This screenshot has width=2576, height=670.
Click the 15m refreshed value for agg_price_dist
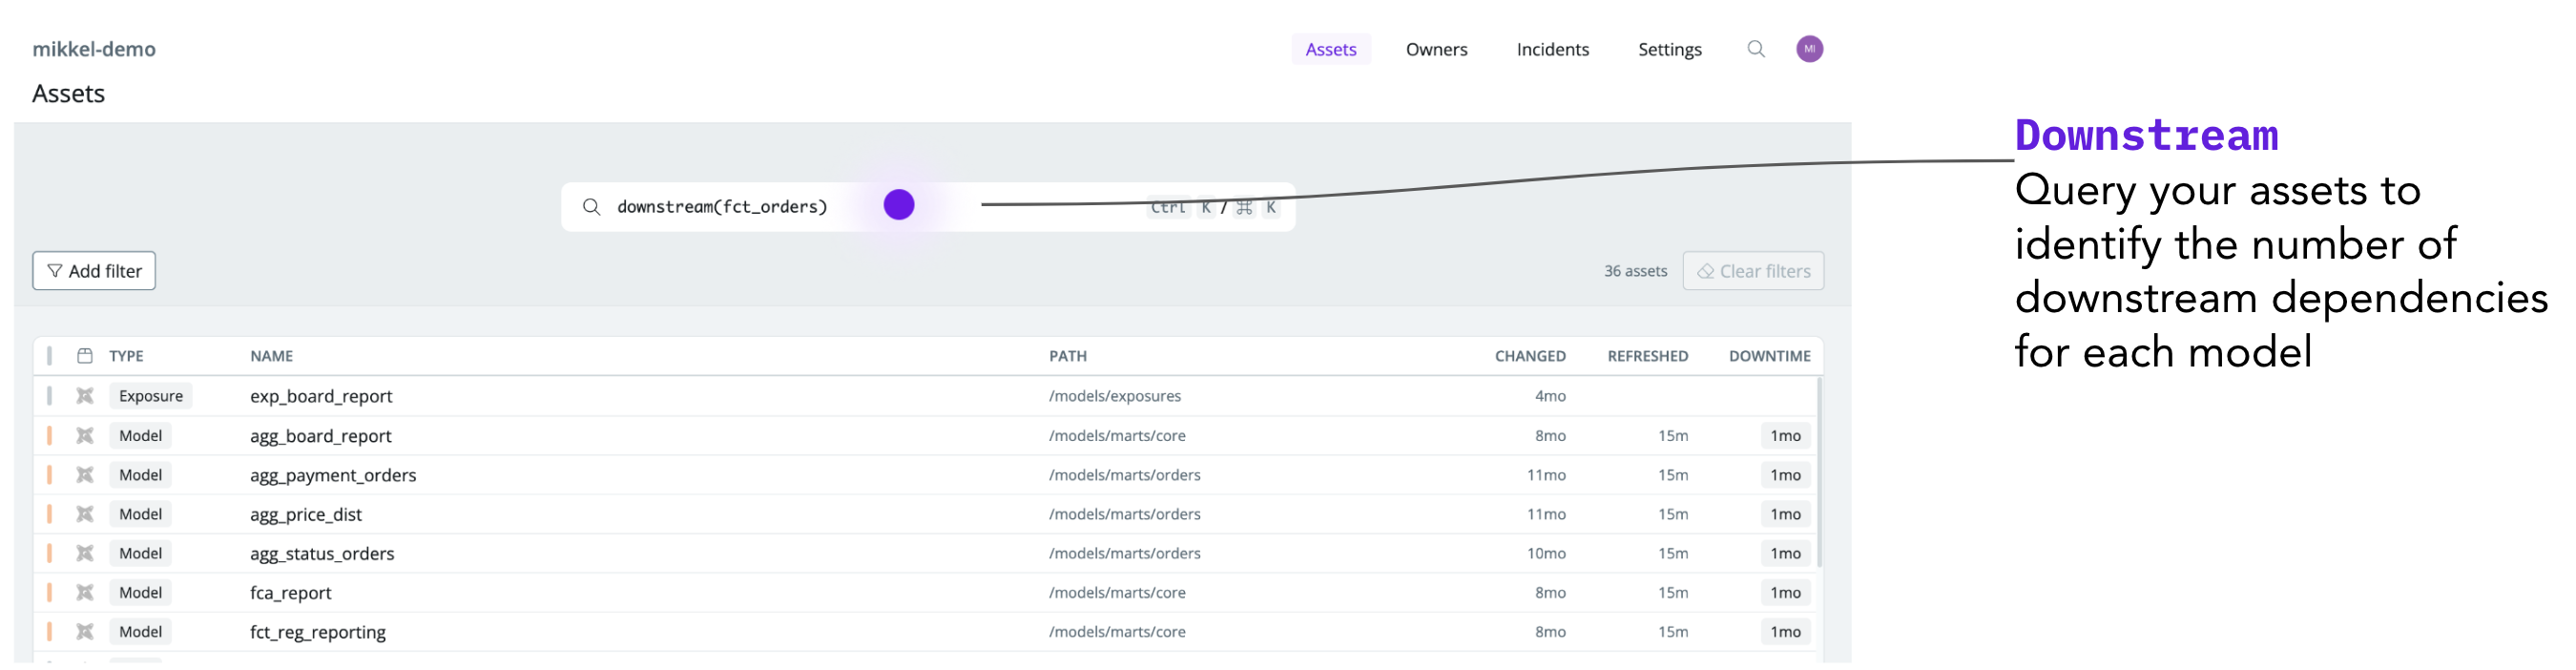point(1672,514)
